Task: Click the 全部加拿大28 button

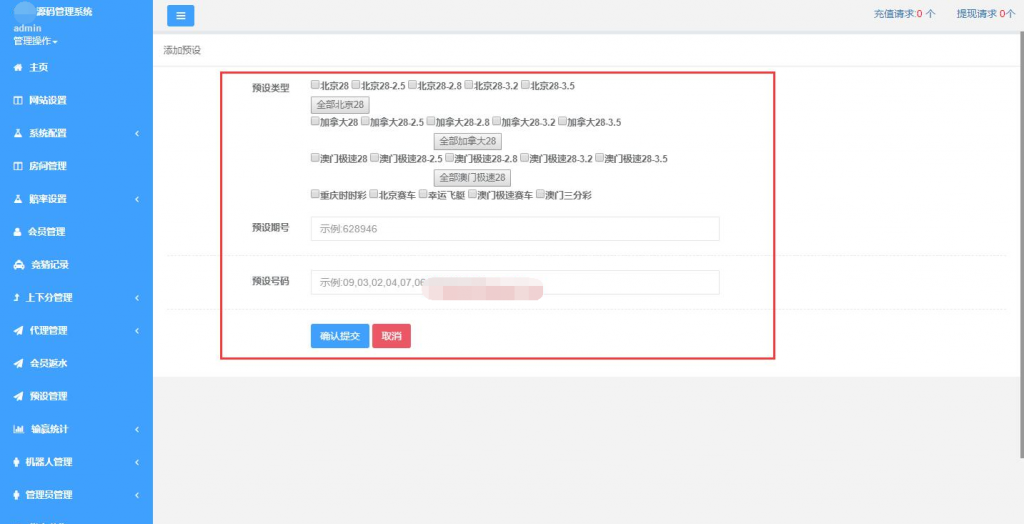Action: 468,141
